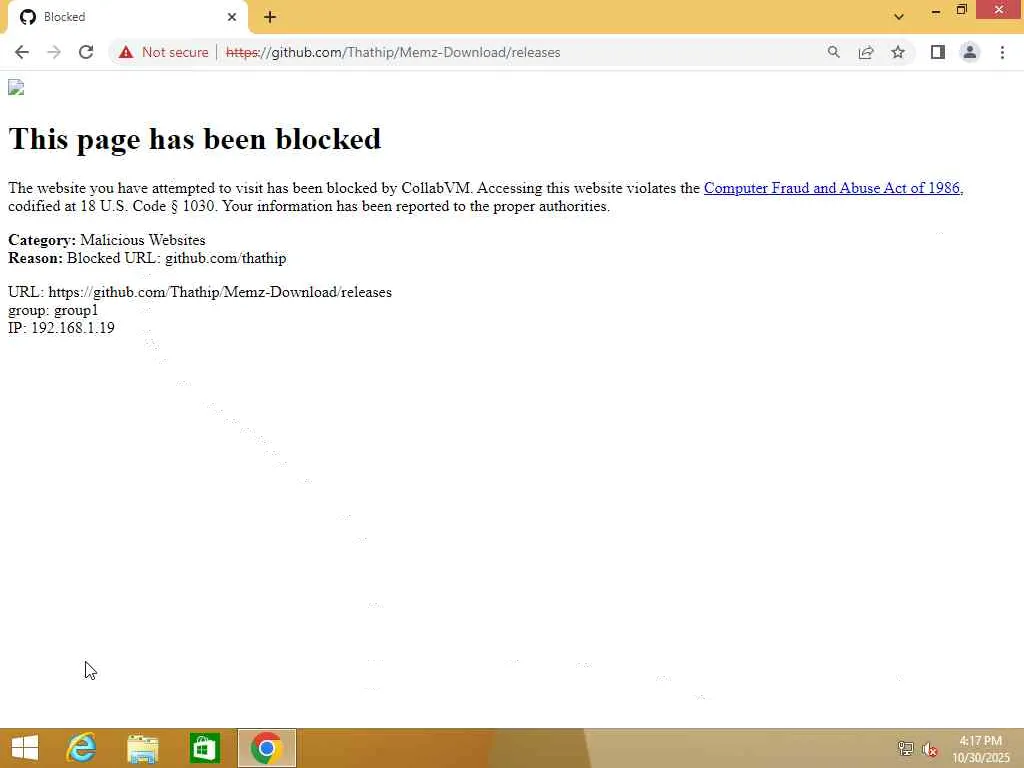This screenshot has width=1024, height=768.
Task: Open File Explorer from the taskbar
Action: [142, 748]
